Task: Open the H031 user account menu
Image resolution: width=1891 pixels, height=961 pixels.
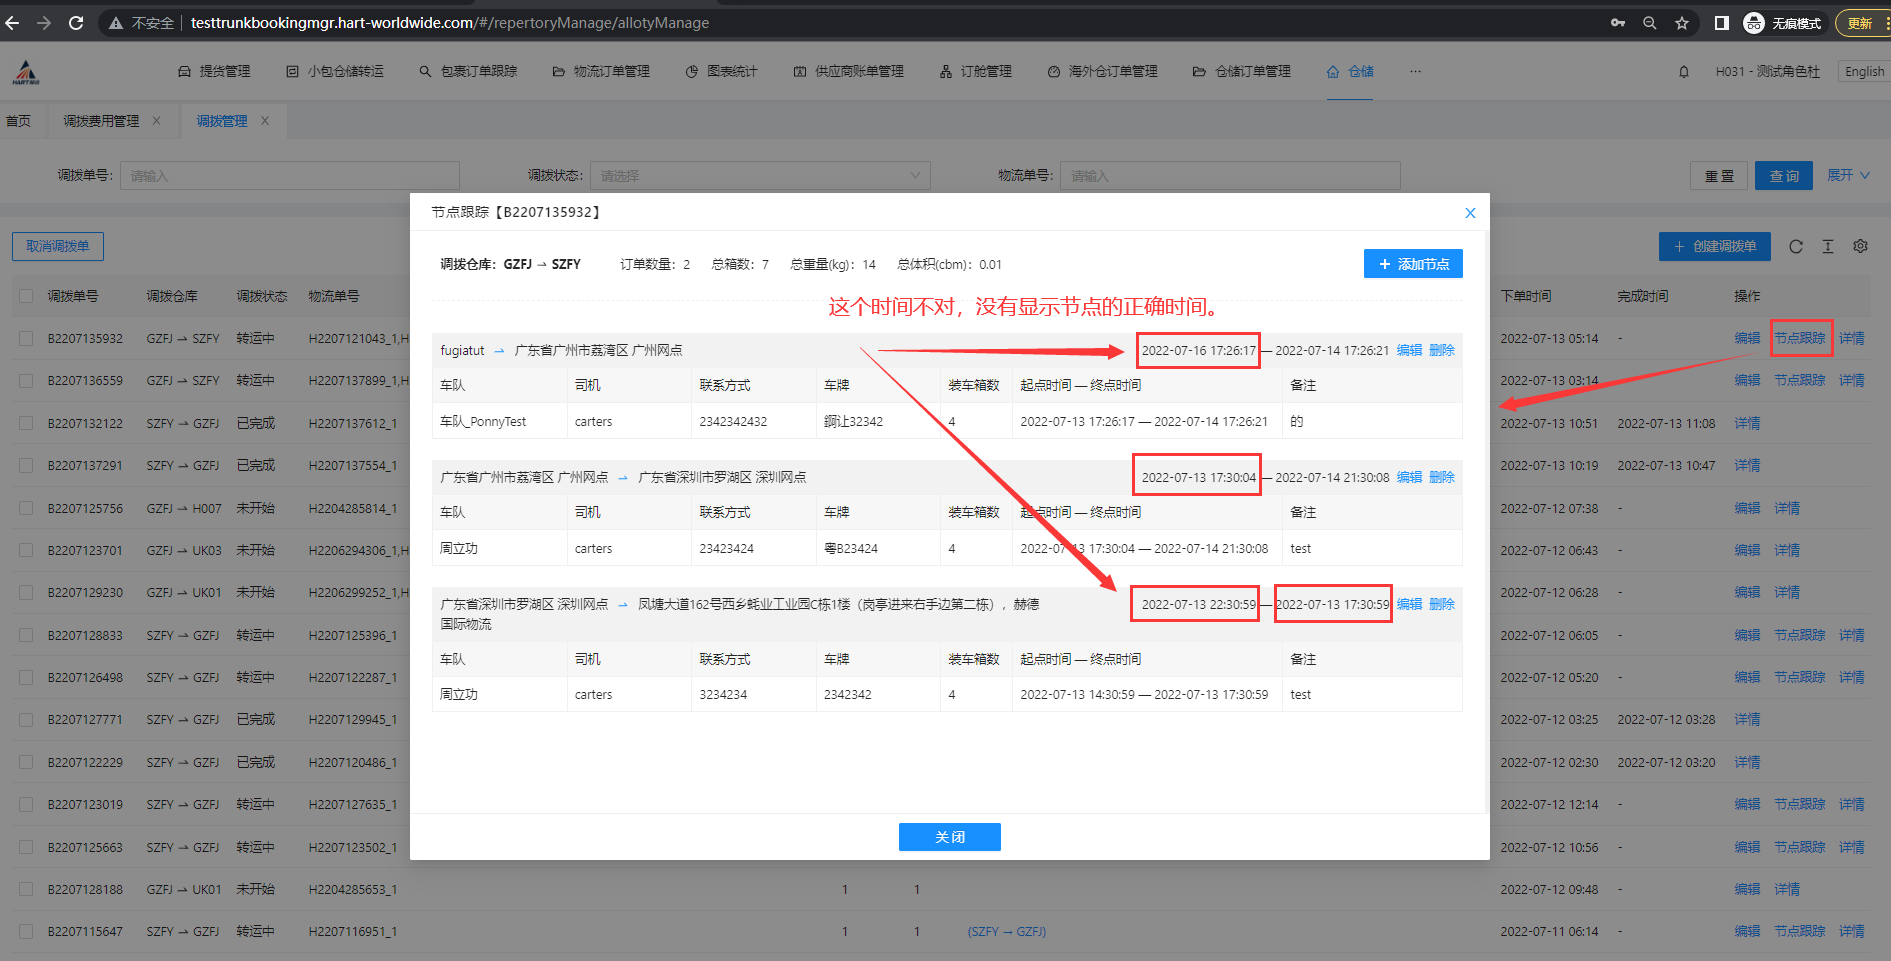Action: click(1767, 72)
